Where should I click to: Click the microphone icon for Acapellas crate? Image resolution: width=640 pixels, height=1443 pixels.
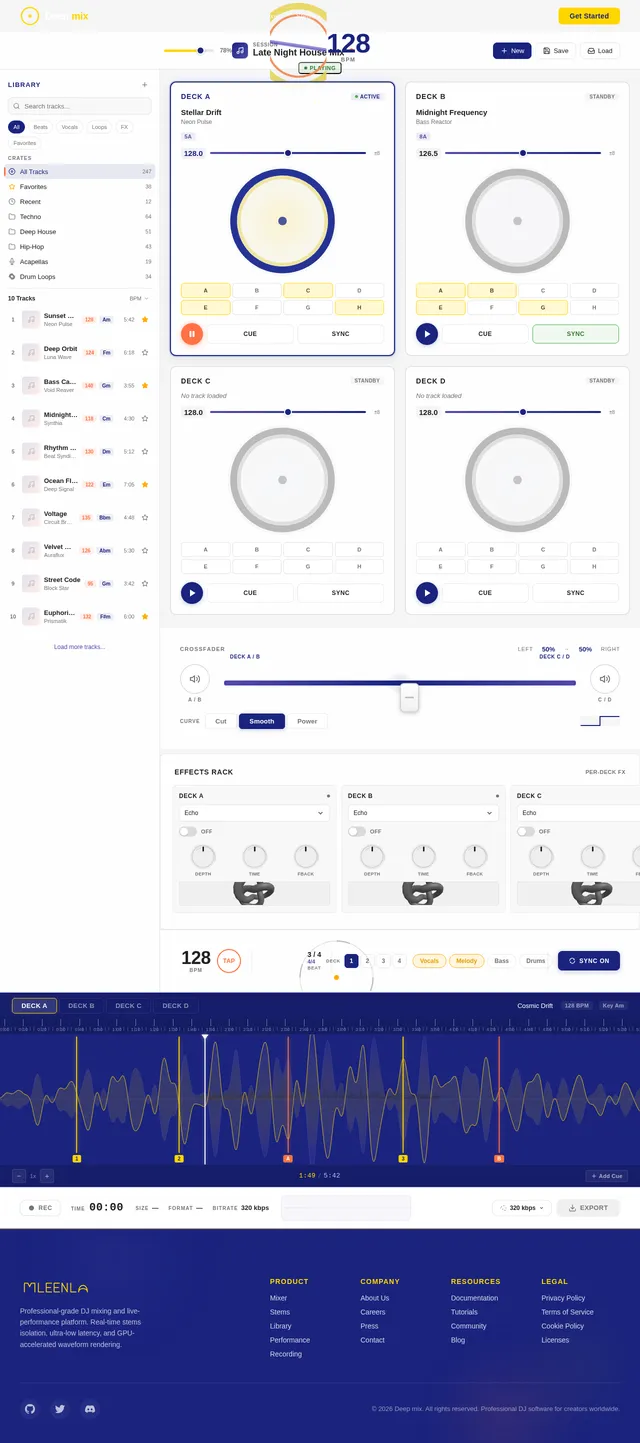pos(12,262)
